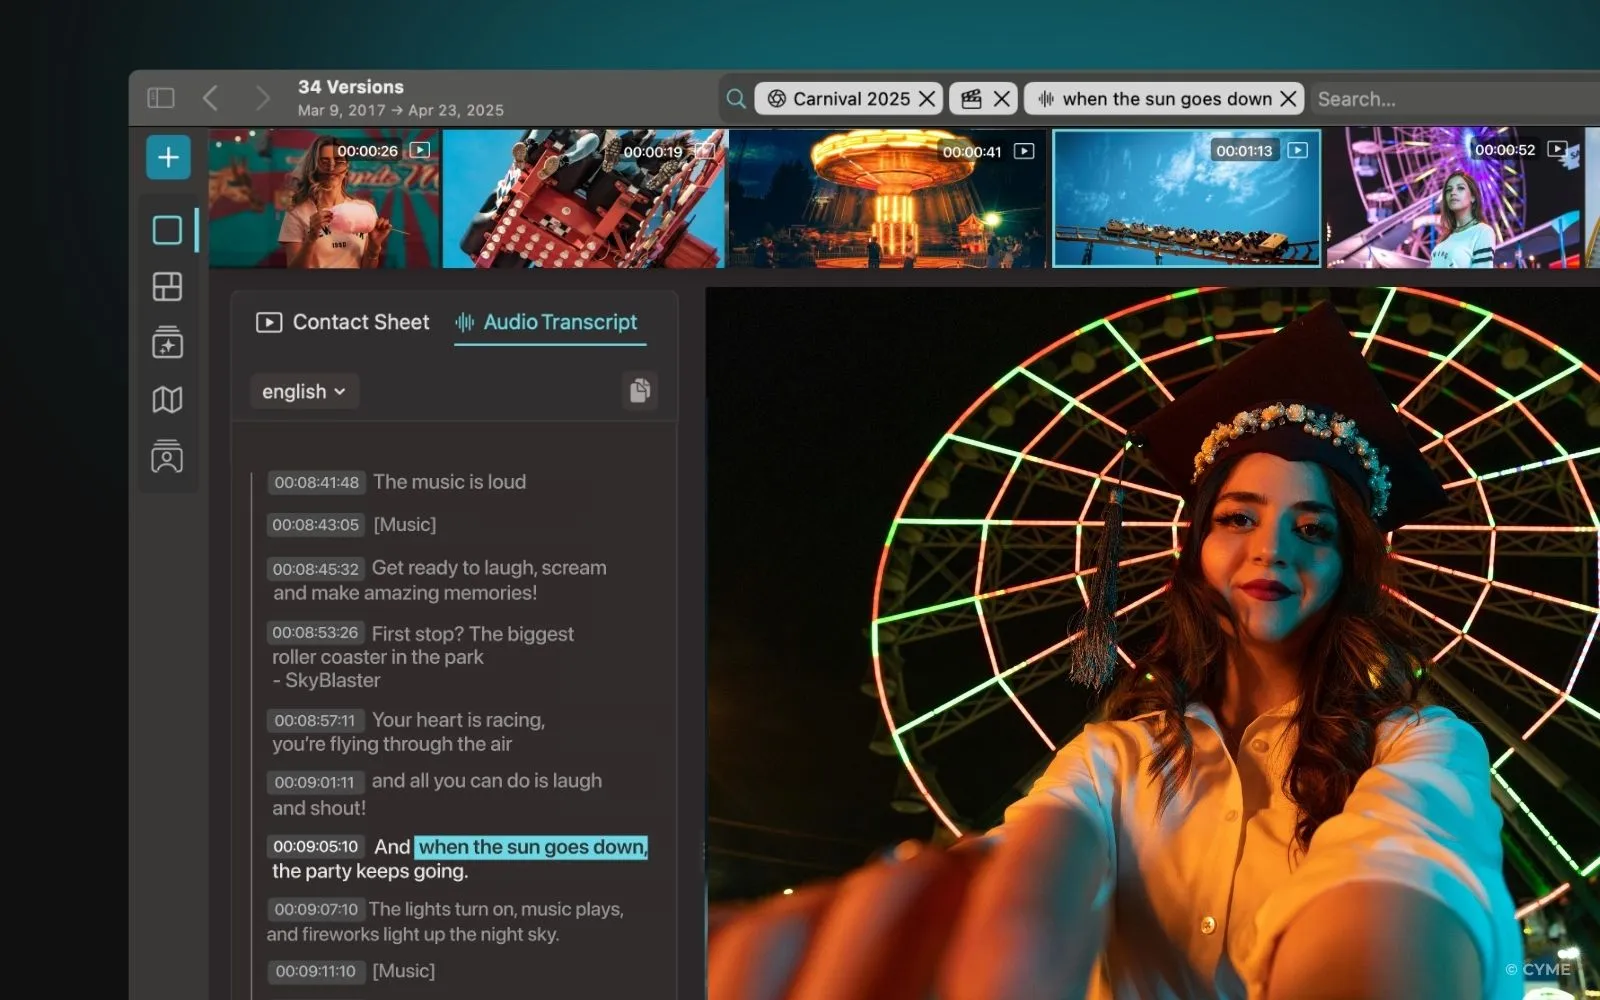This screenshot has height=1000, width=1600.
Task: Click the blue plus add button
Action: tap(168, 157)
